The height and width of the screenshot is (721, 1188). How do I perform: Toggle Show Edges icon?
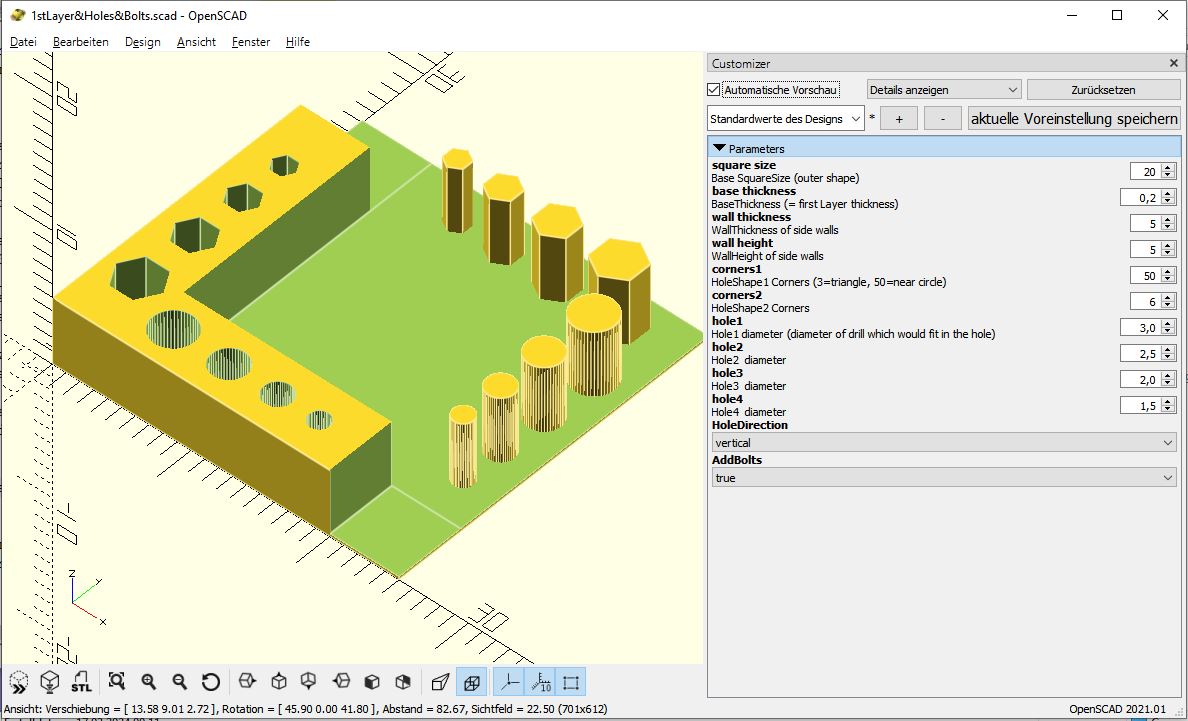(571, 682)
